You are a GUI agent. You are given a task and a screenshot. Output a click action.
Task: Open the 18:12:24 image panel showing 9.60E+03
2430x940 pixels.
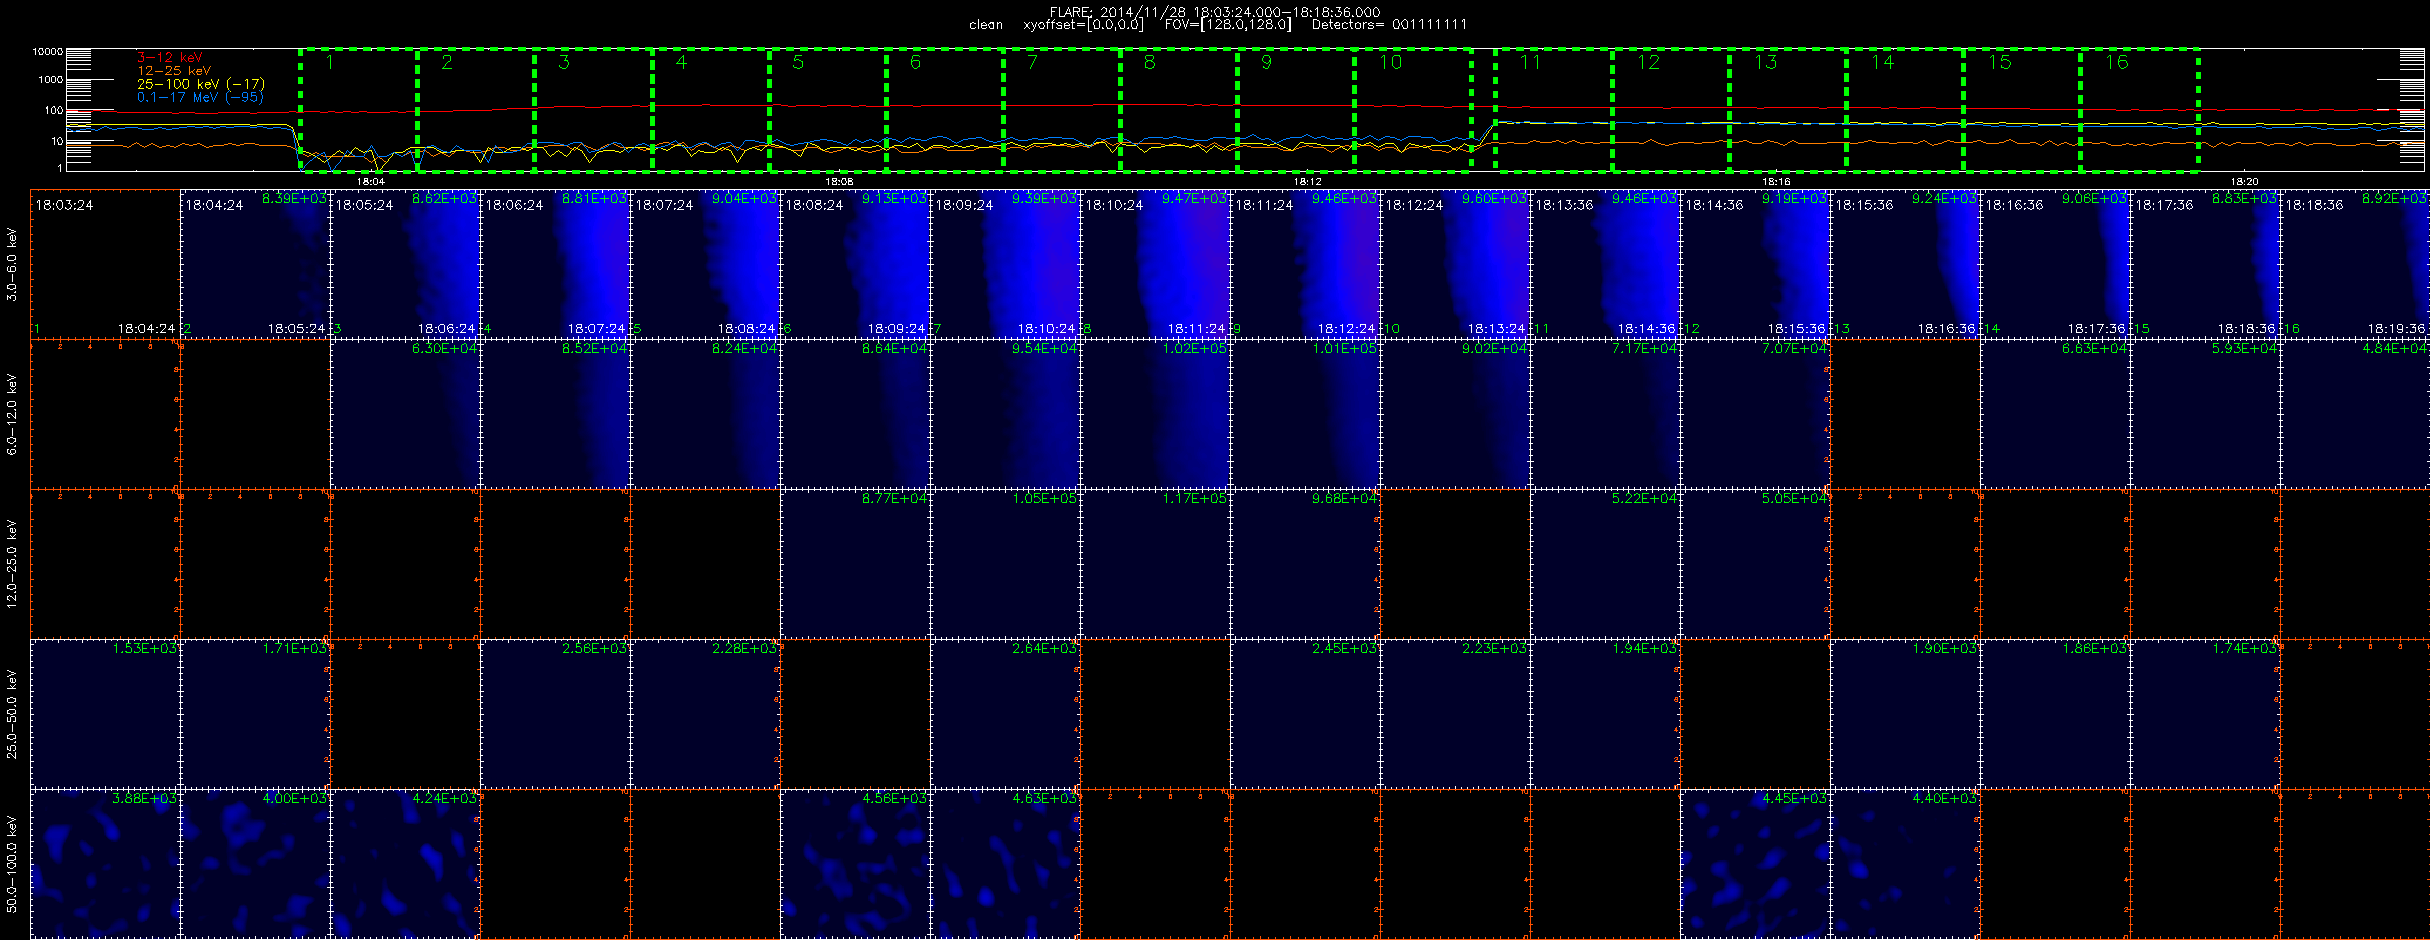[x=1455, y=264]
